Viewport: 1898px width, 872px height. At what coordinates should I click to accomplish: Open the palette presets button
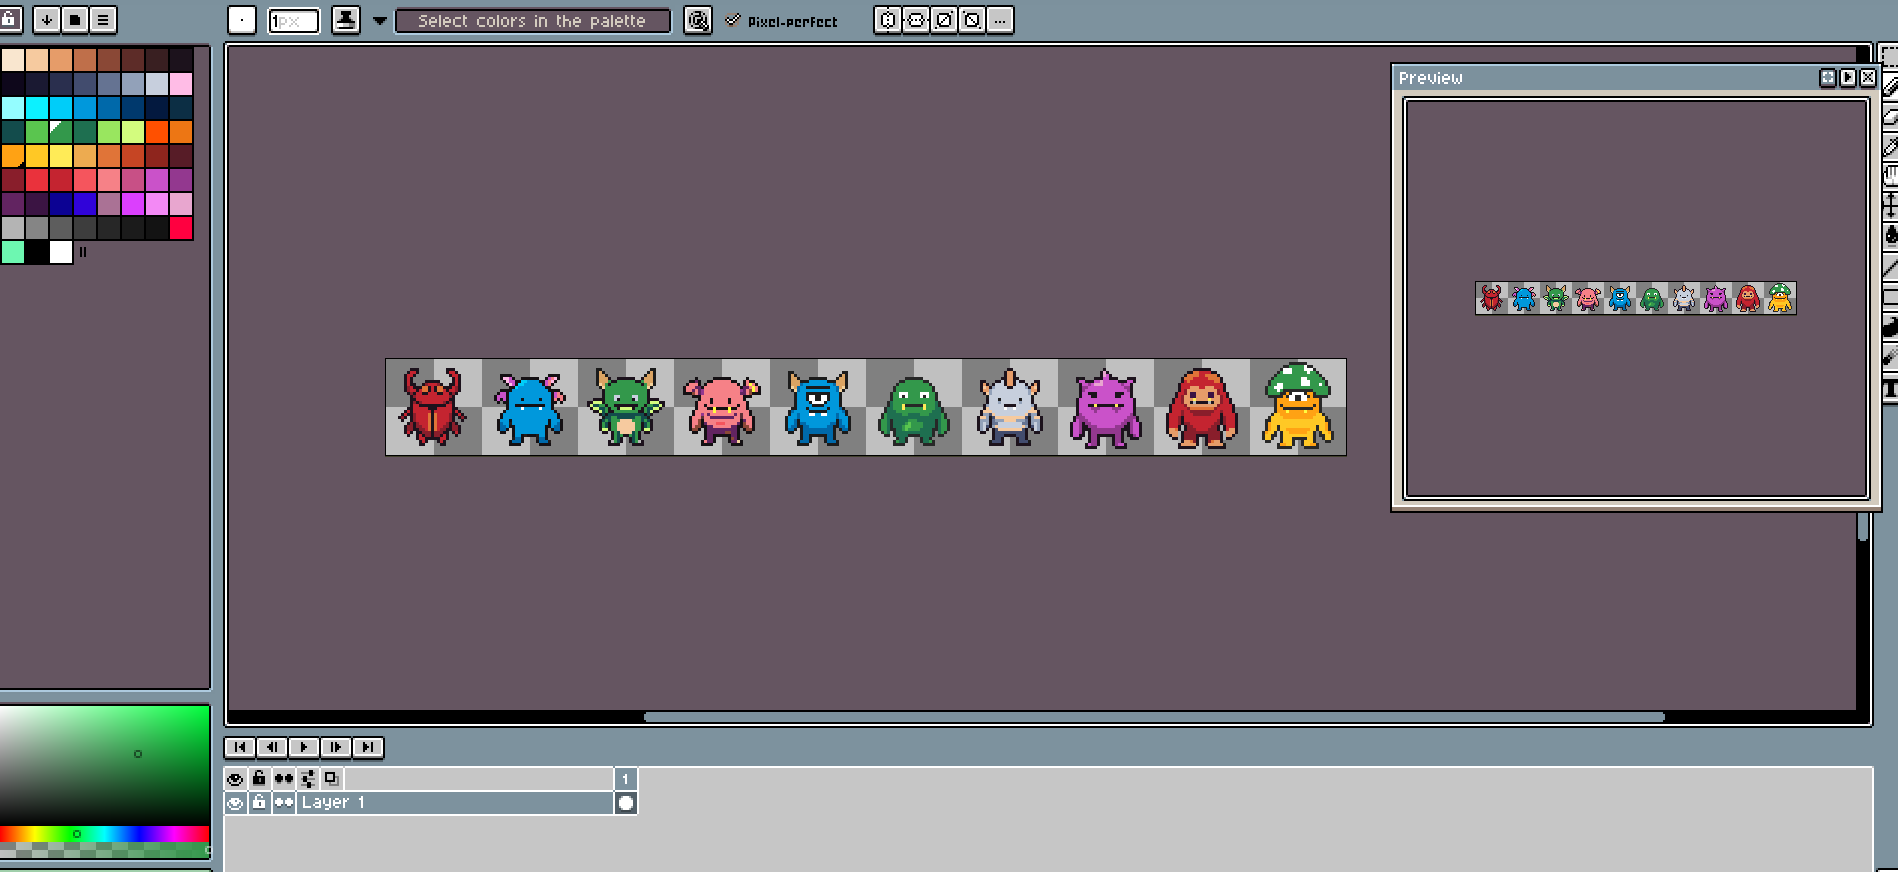(x=75, y=19)
